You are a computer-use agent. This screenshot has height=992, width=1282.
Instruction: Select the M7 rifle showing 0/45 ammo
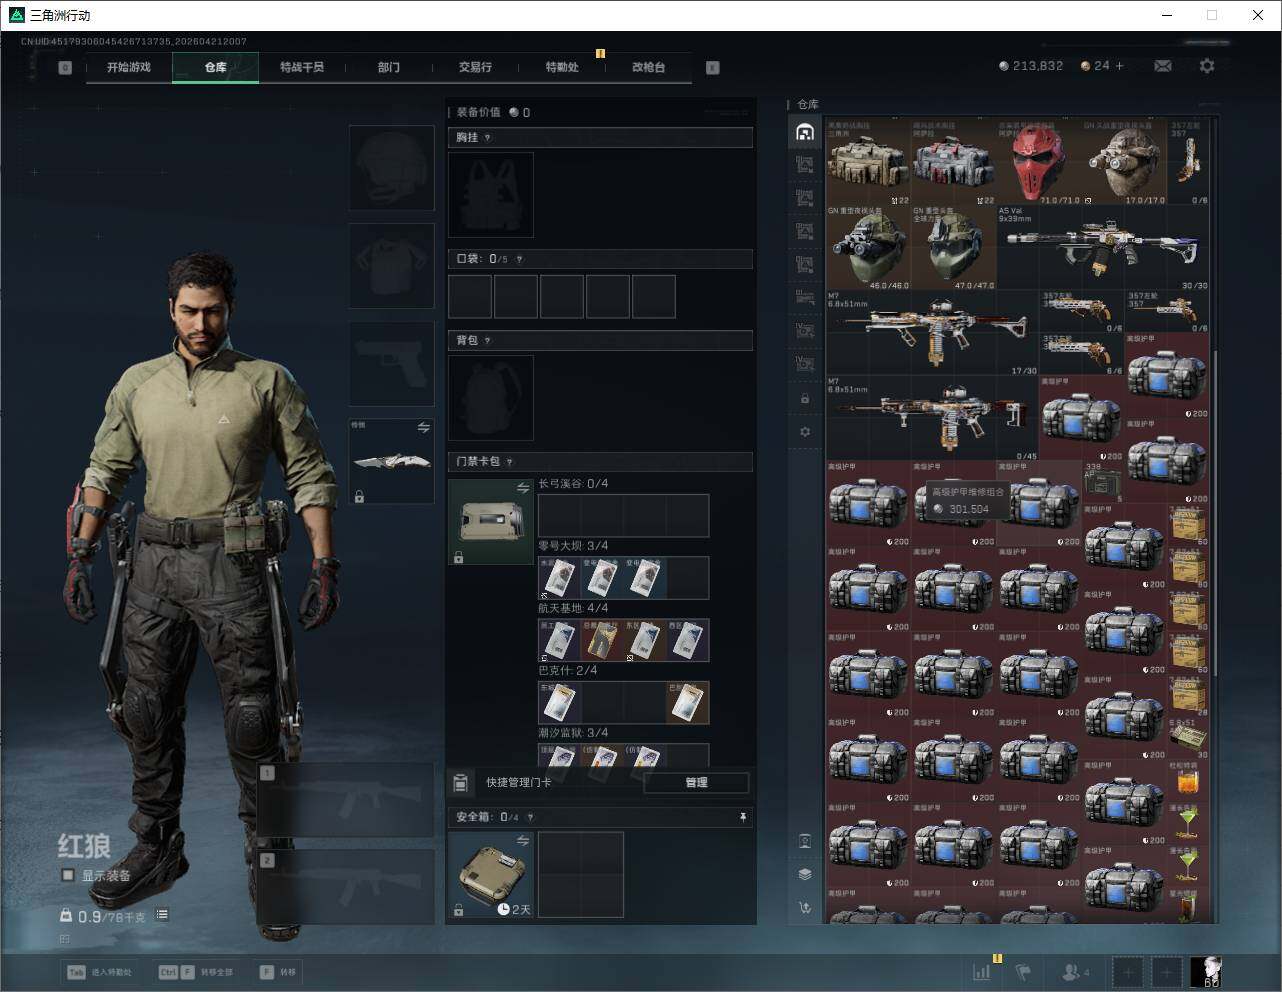pos(933,419)
